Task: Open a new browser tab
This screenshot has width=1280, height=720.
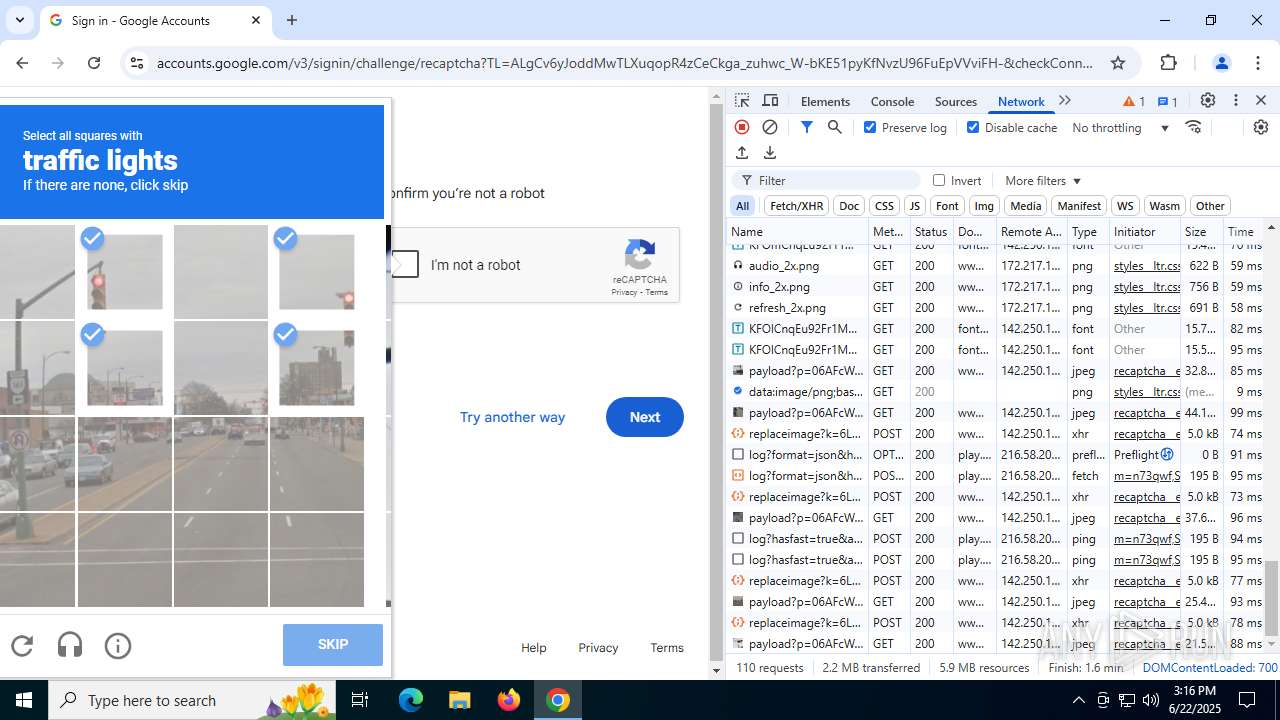Action: (292, 20)
